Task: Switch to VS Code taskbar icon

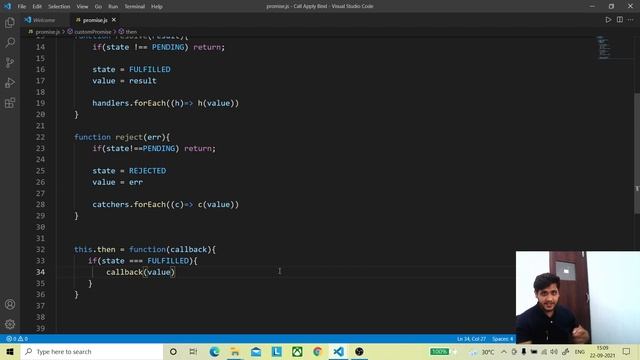Action: (x=338, y=351)
